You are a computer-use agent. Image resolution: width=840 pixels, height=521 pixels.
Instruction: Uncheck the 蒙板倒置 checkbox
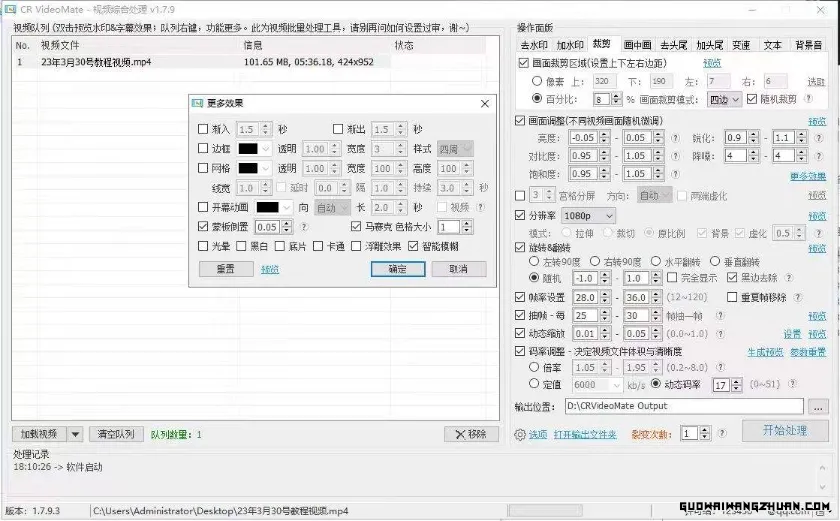(202, 226)
